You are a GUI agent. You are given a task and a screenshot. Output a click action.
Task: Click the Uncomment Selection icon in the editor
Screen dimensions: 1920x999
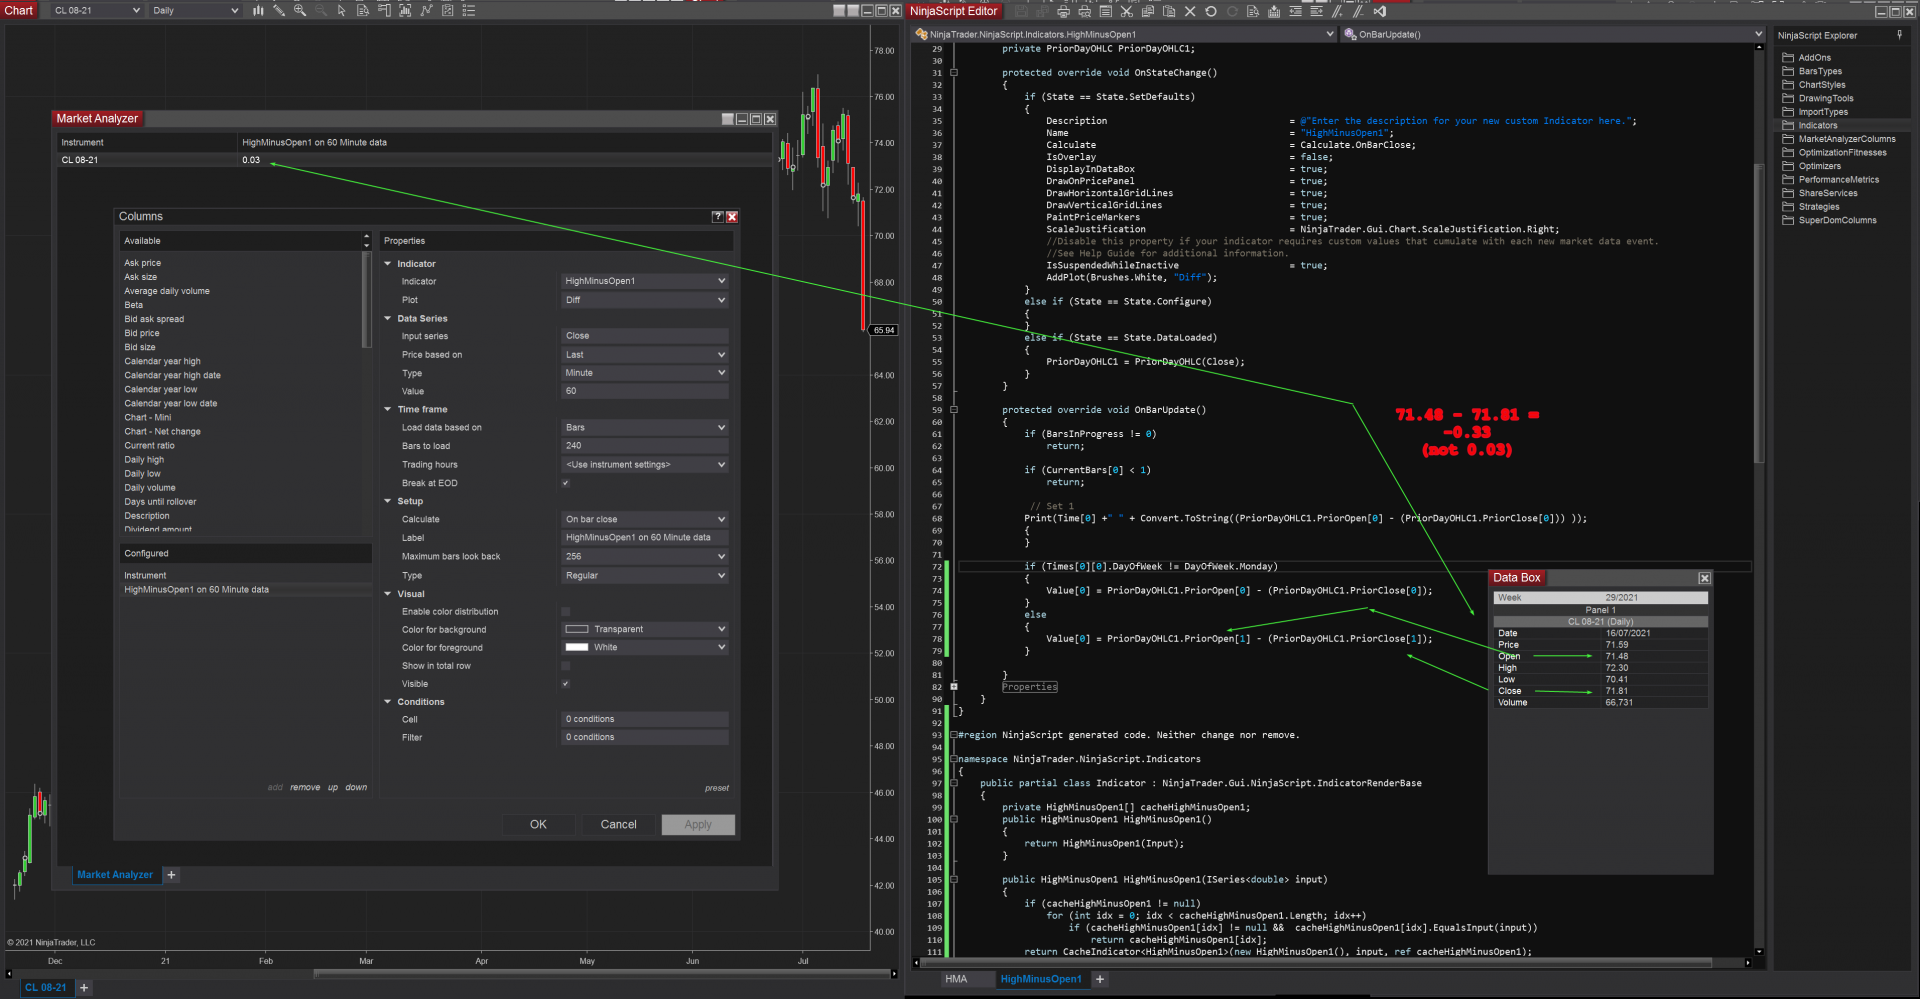coord(1358,12)
